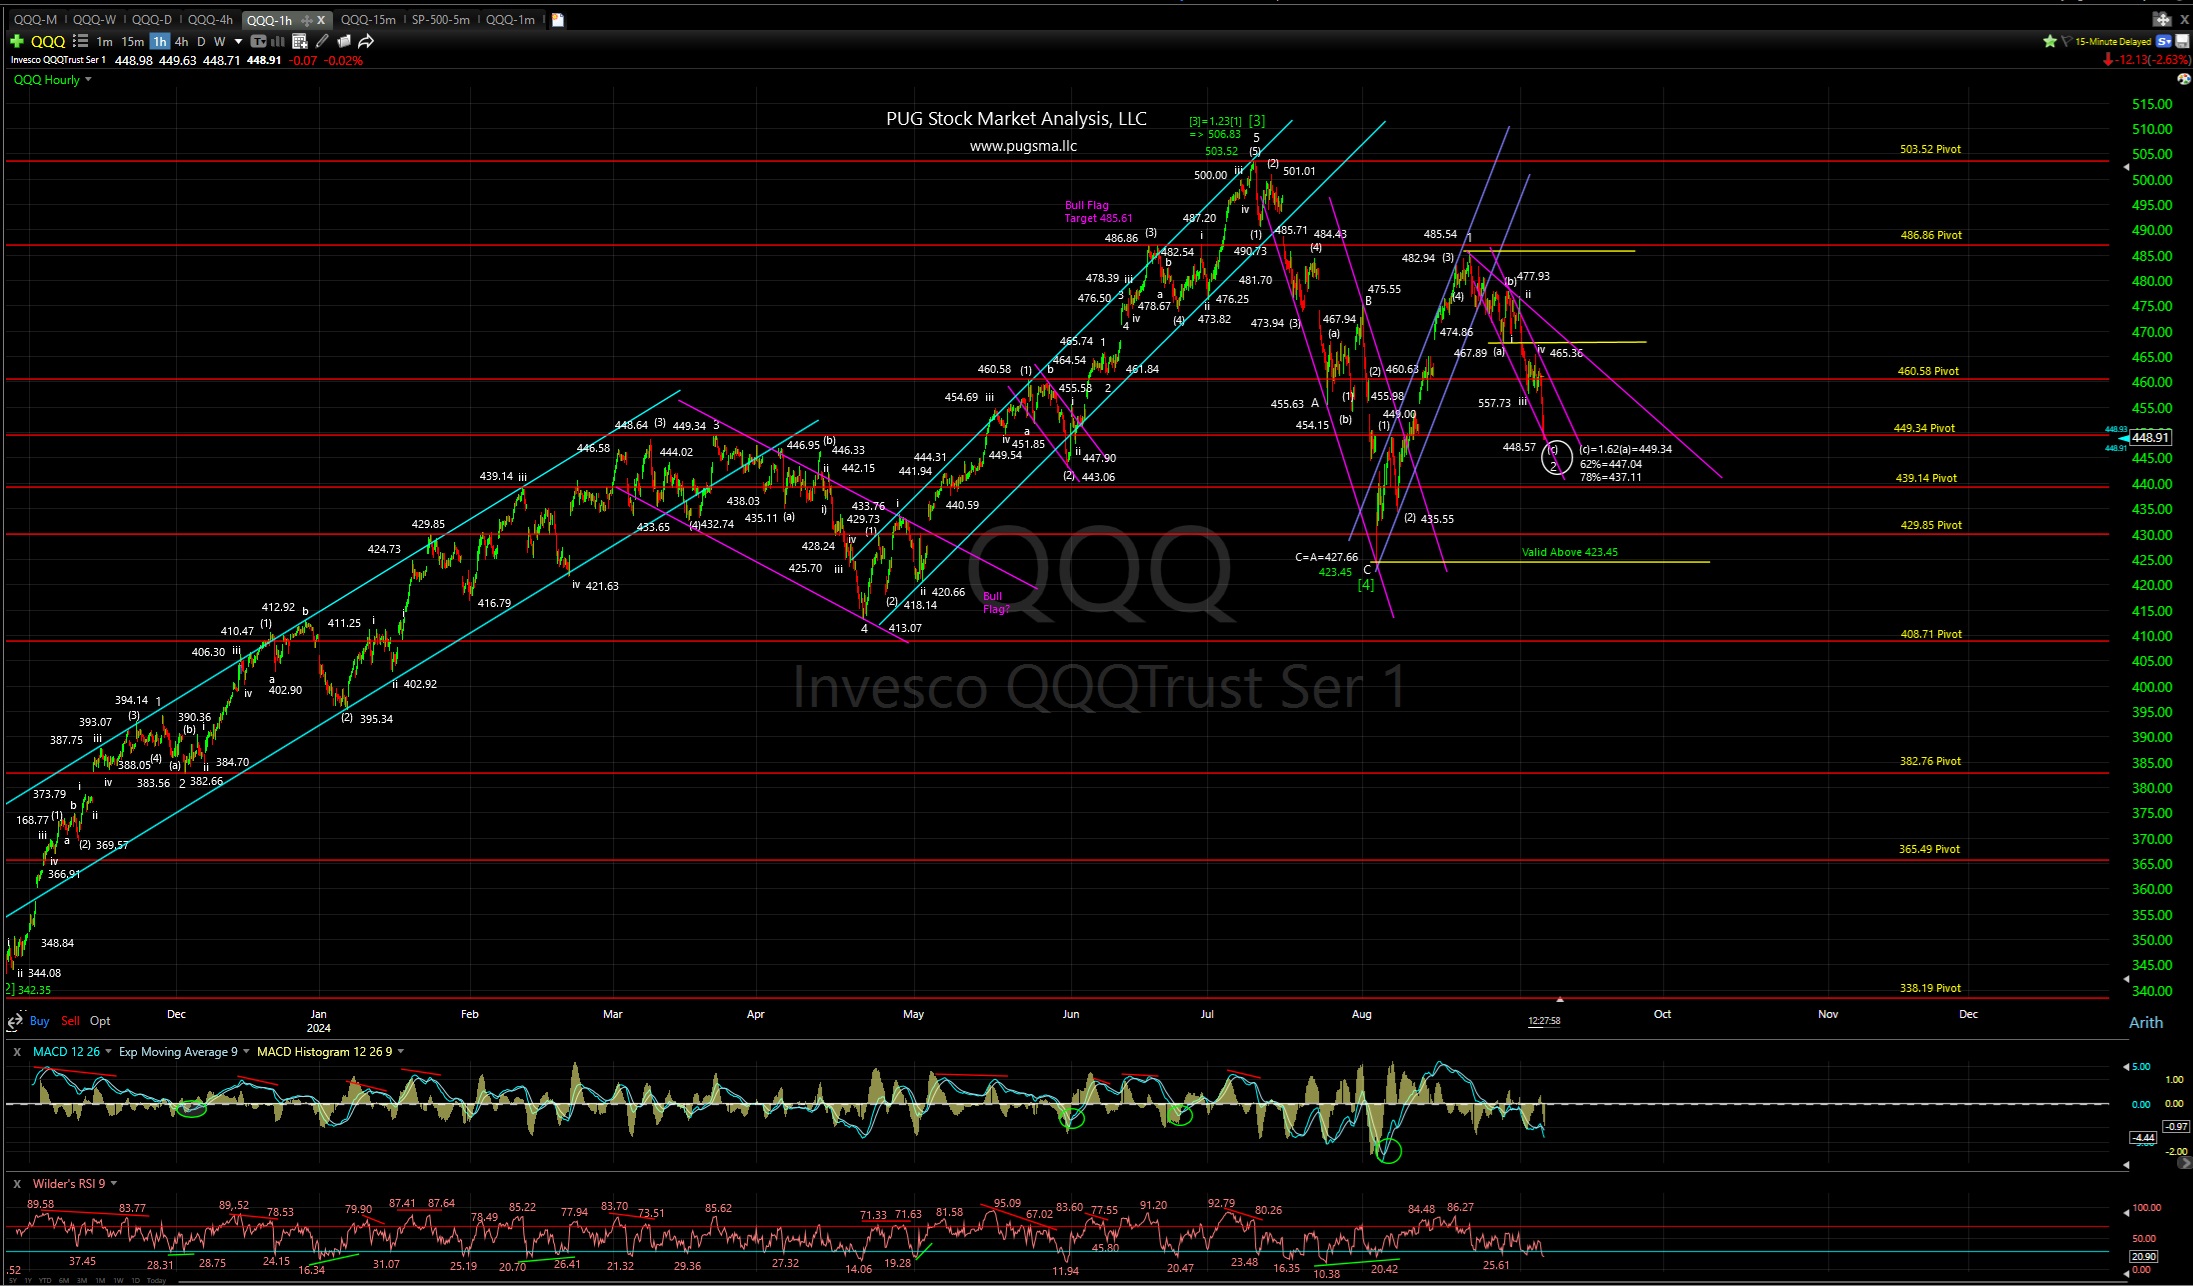Open the symbol list icon next to QQQ
The image size is (2193, 1286).
pos(80,41)
